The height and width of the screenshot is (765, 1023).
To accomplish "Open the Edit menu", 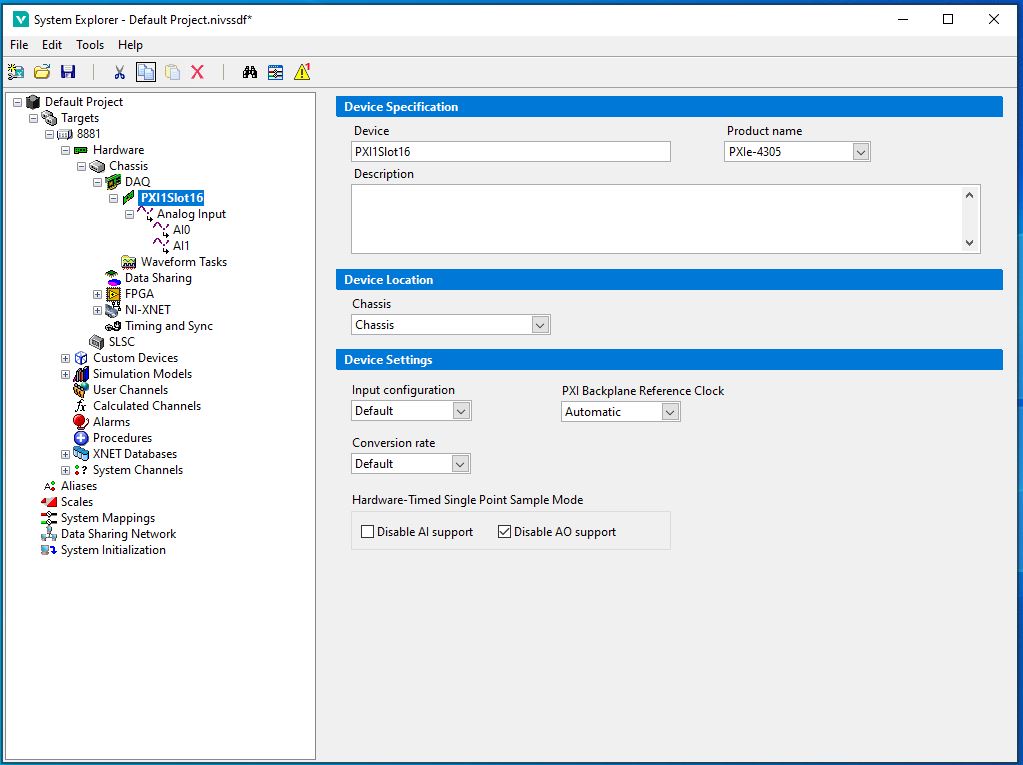I will [x=52, y=45].
